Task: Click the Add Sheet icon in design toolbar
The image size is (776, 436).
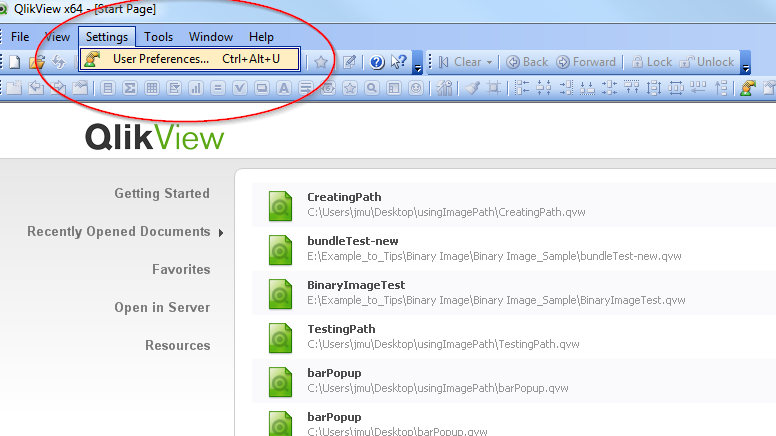Action: point(14,88)
